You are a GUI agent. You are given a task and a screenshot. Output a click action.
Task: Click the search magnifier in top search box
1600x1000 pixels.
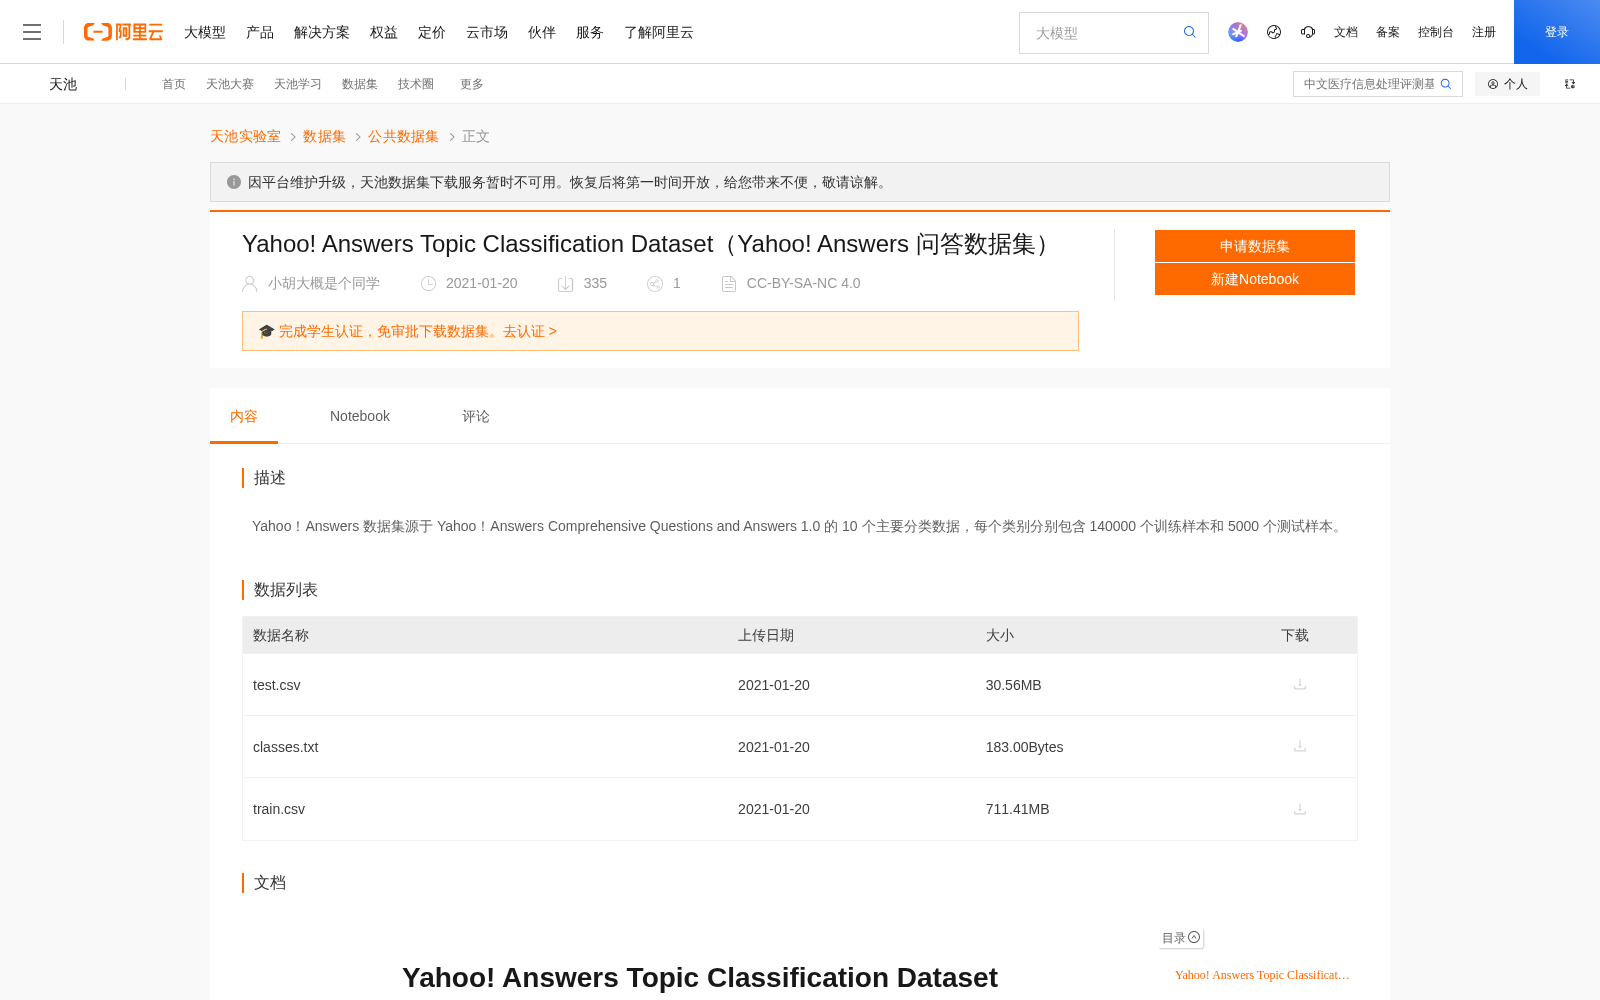pyautogui.click(x=1190, y=32)
